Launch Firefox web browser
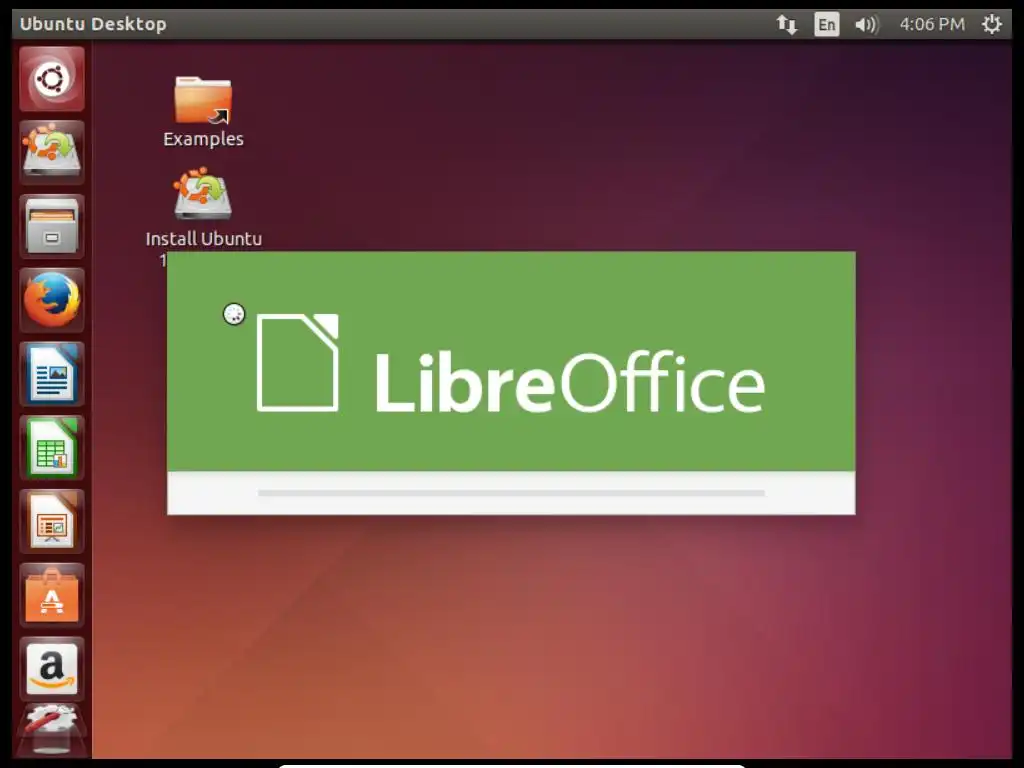 click(x=52, y=300)
